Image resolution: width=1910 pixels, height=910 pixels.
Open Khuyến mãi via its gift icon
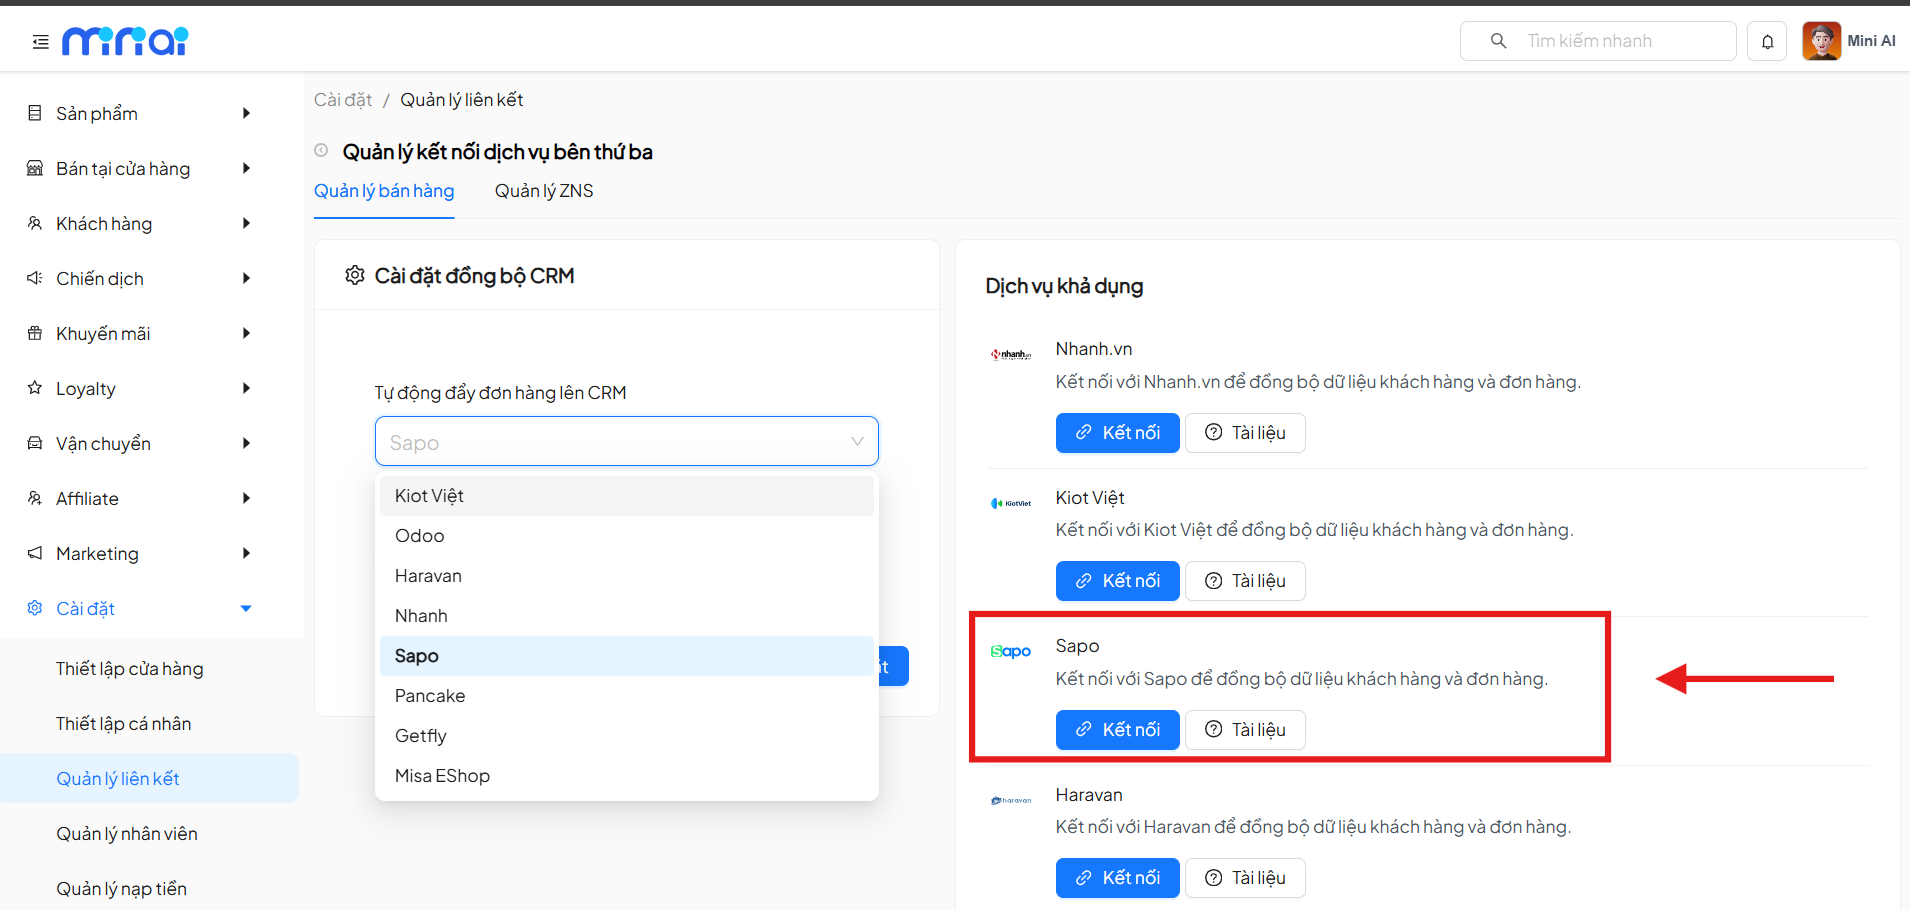pyautogui.click(x=33, y=333)
